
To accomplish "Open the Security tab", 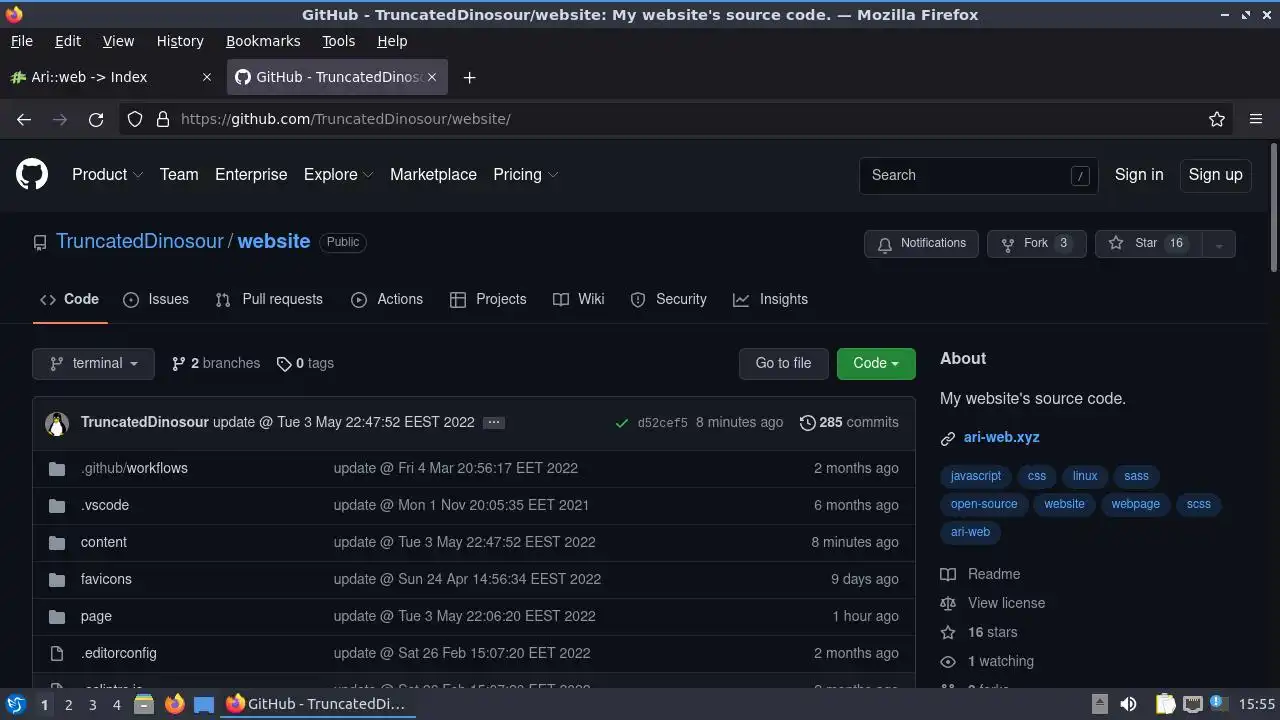I will pyautogui.click(x=668, y=299).
